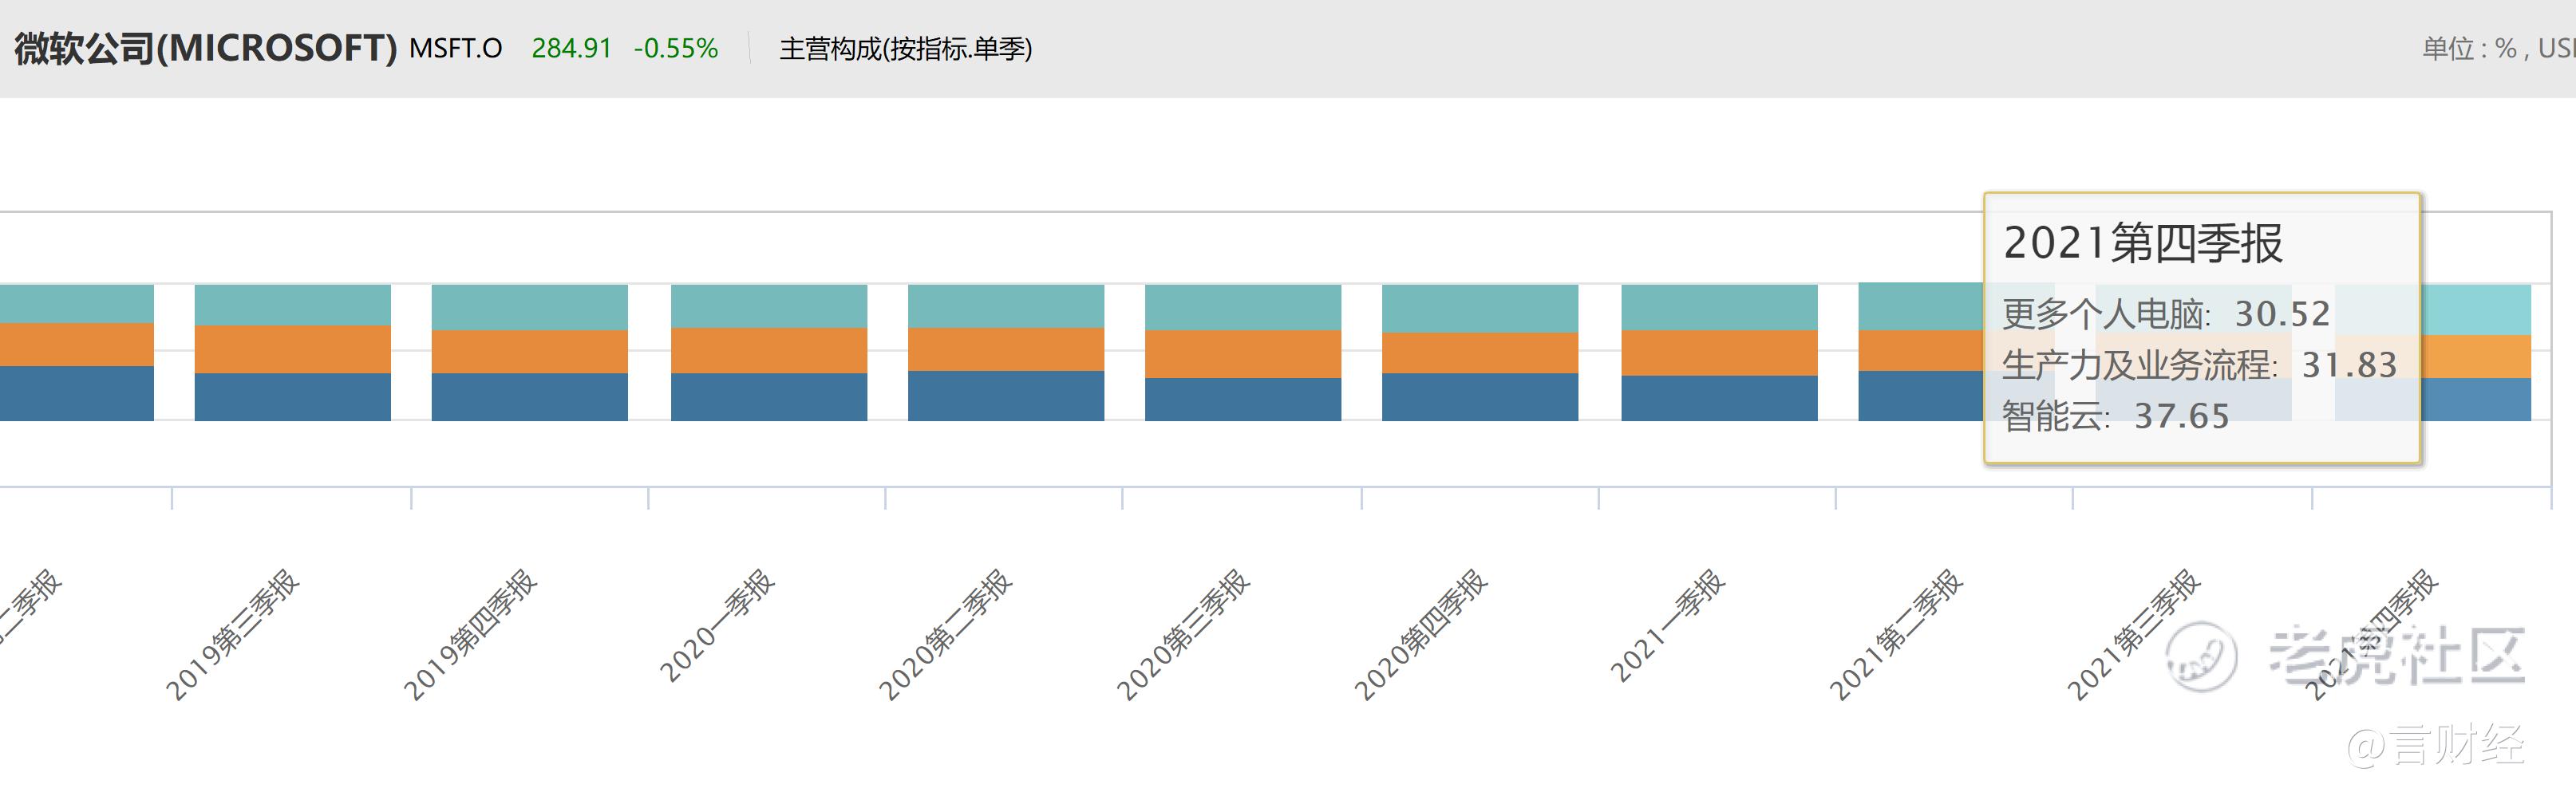The image size is (2576, 804).
Task: Select the 2020第二季报 orange bar segment
Action: pyautogui.click(x=1006, y=350)
